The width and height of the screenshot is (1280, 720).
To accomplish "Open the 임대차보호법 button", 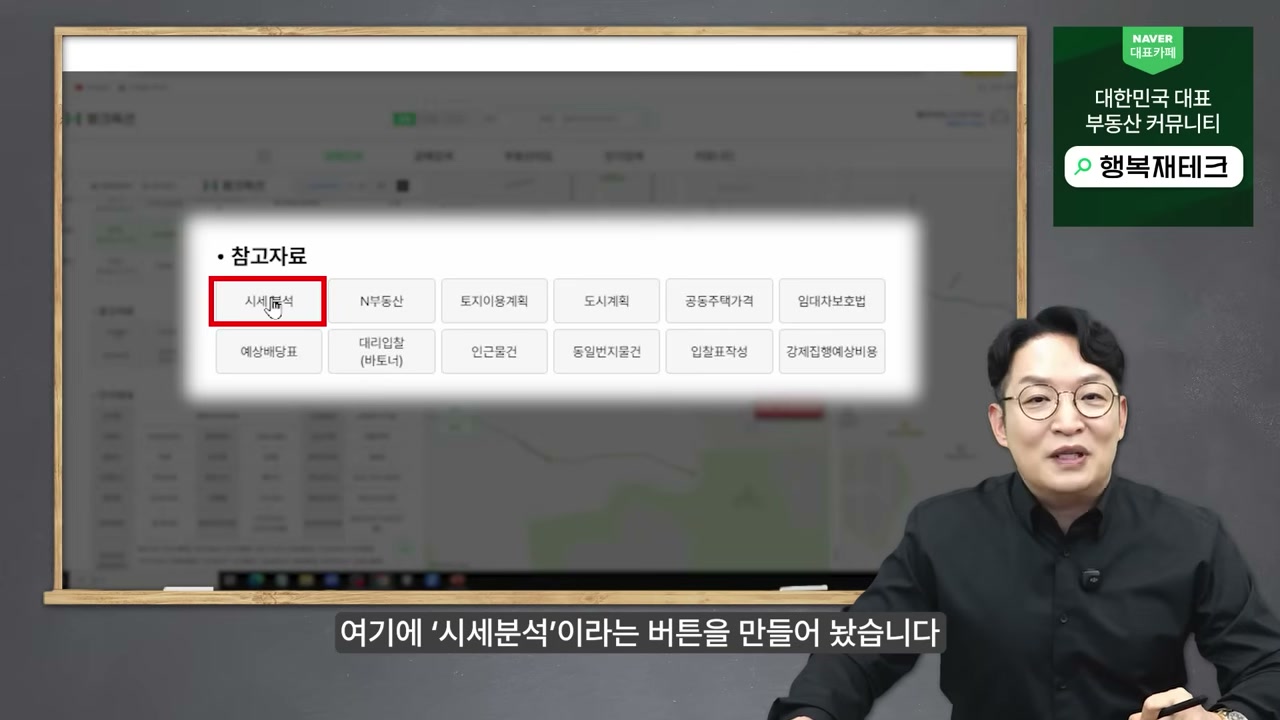I will pos(832,300).
